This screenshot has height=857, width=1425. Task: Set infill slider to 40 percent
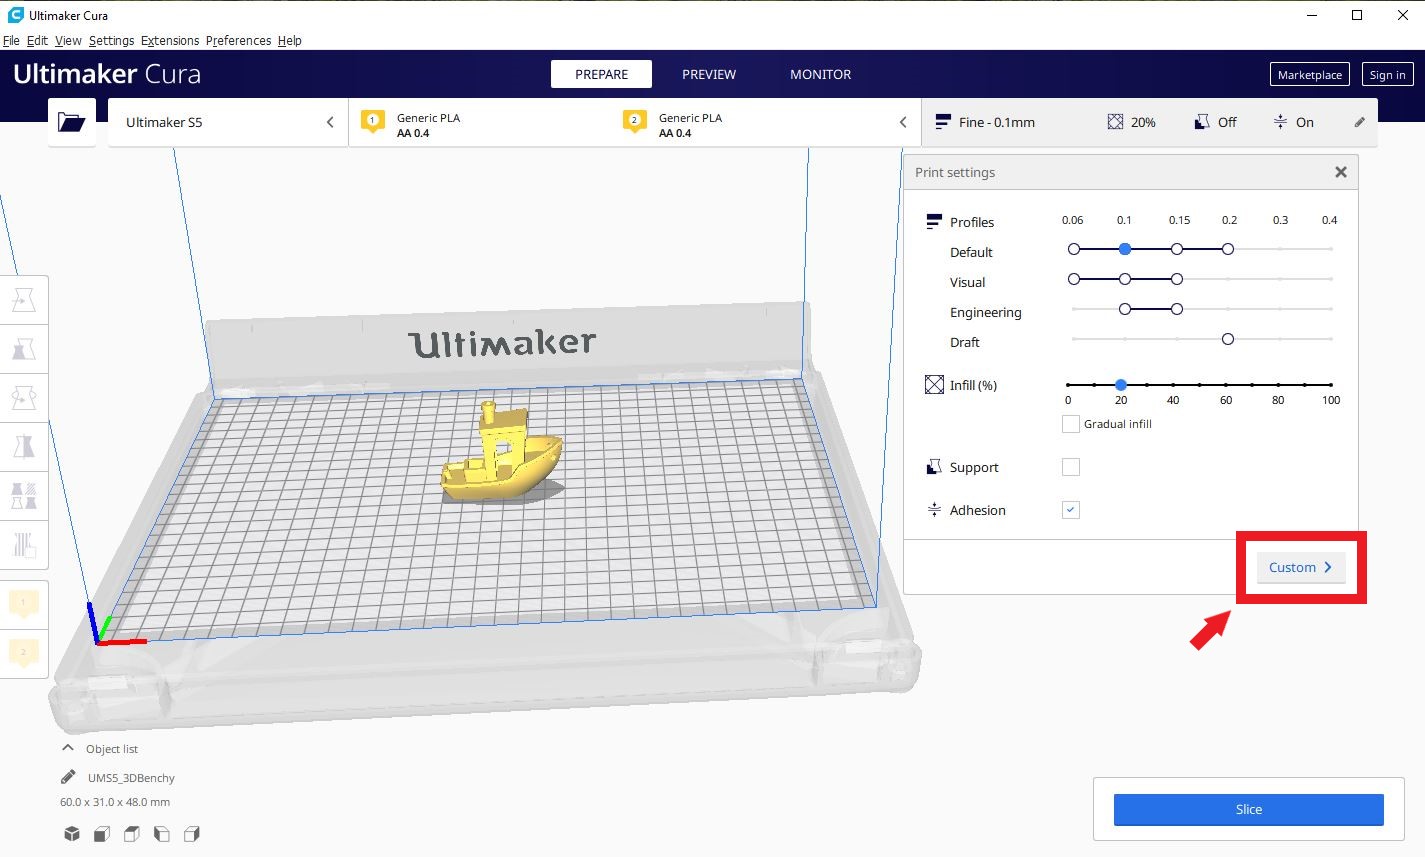[x=1173, y=384]
